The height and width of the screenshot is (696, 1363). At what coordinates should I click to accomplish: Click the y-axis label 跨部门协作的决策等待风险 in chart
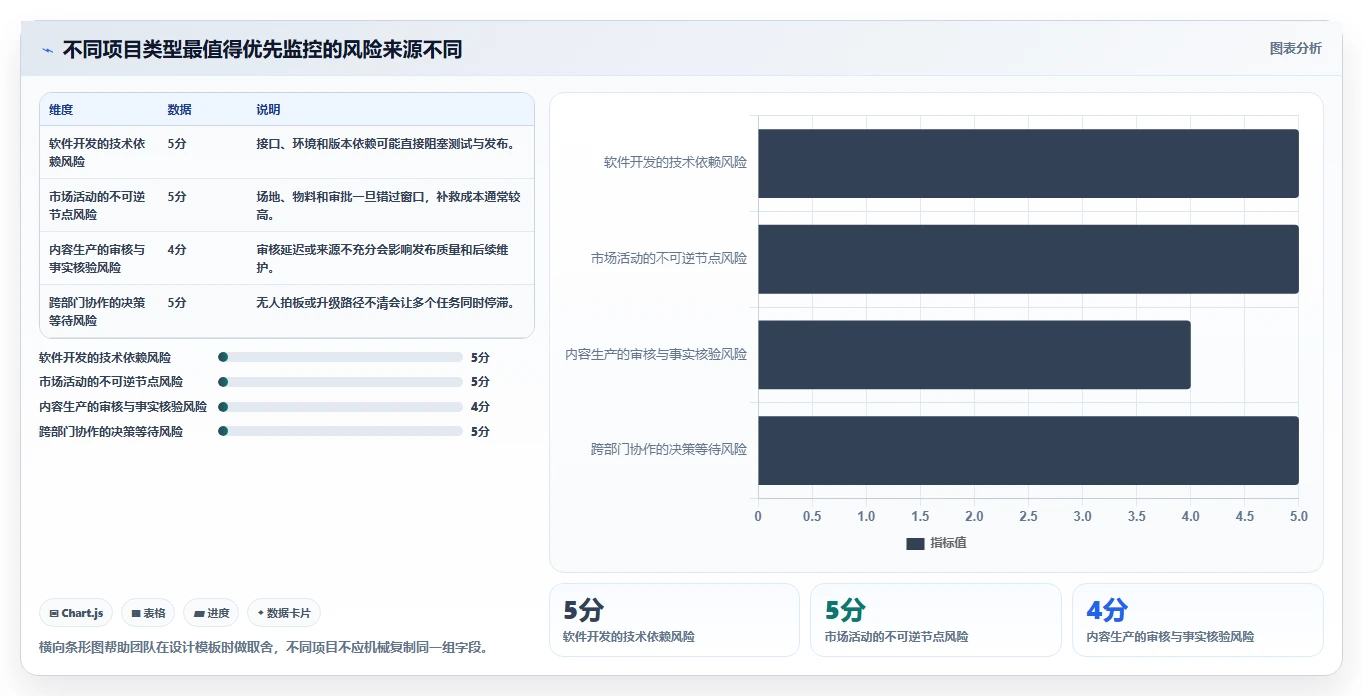669,450
